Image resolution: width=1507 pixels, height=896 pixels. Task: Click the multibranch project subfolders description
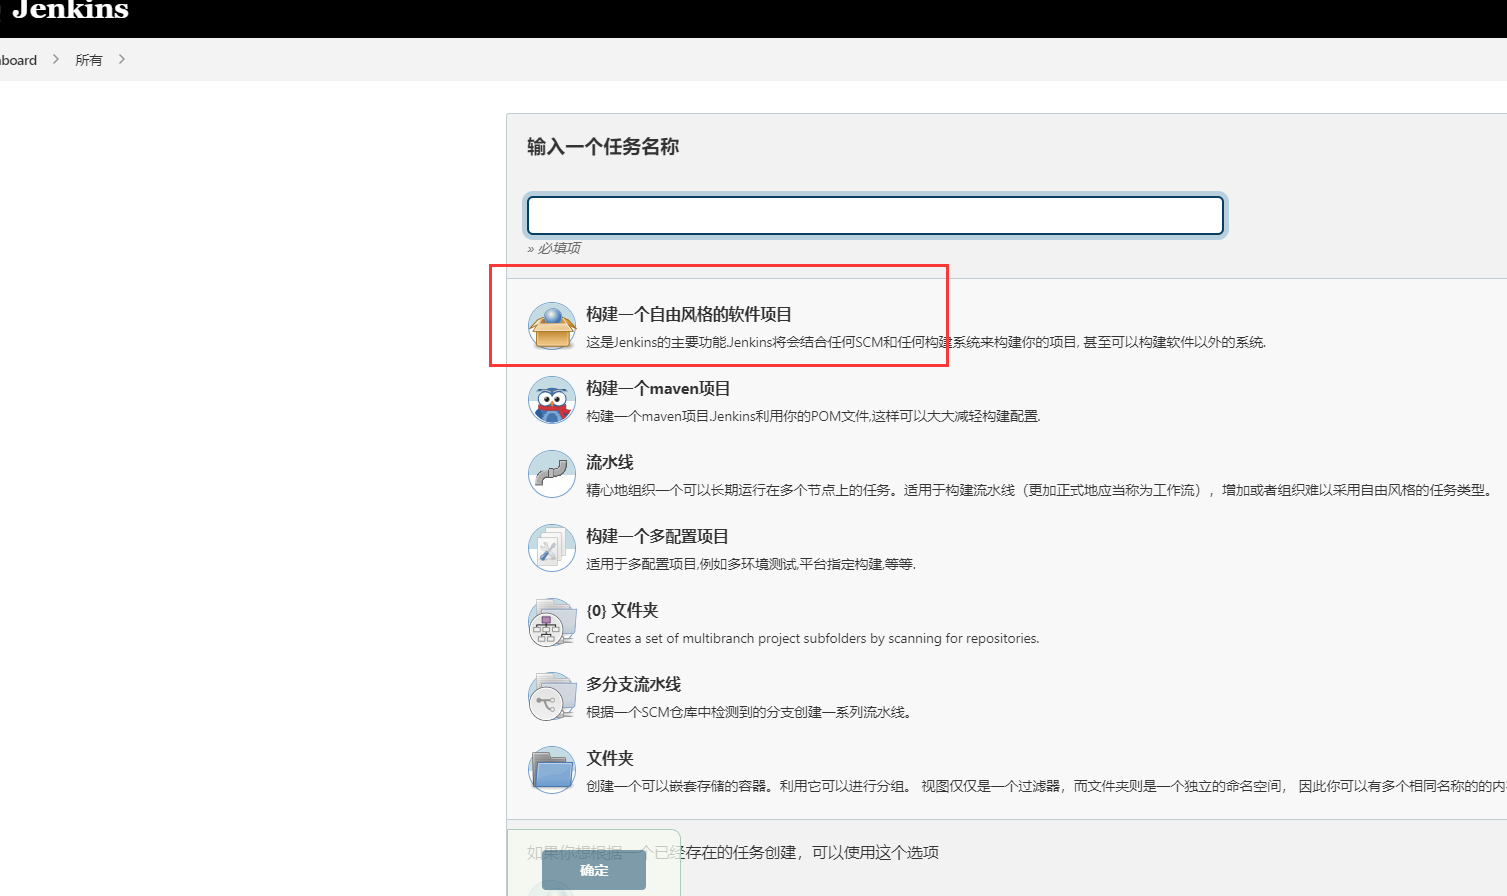coord(813,638)
